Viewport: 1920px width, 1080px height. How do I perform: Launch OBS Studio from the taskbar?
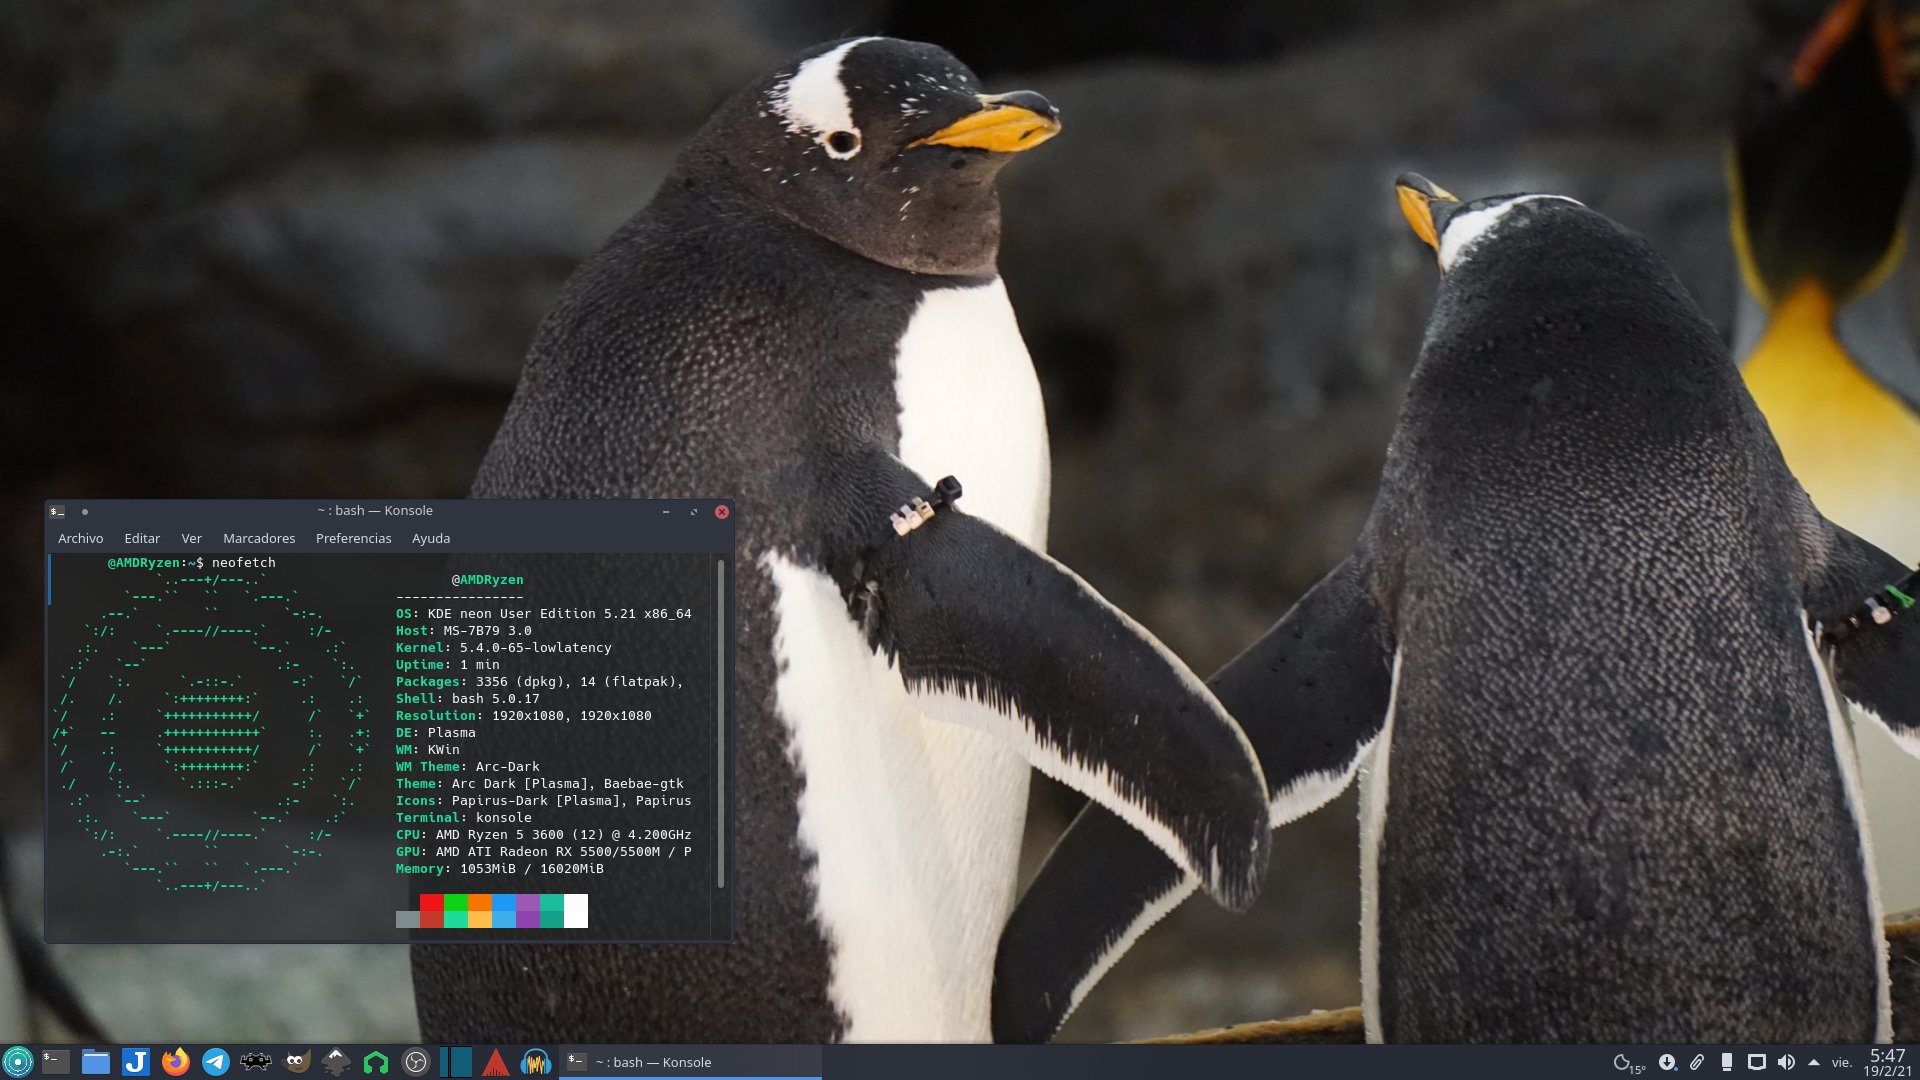click(x=416, y=1062)
